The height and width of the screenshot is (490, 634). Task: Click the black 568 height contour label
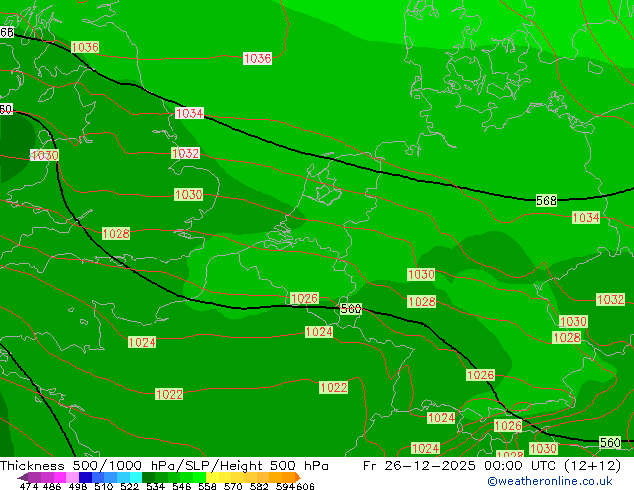pos(546,200)
